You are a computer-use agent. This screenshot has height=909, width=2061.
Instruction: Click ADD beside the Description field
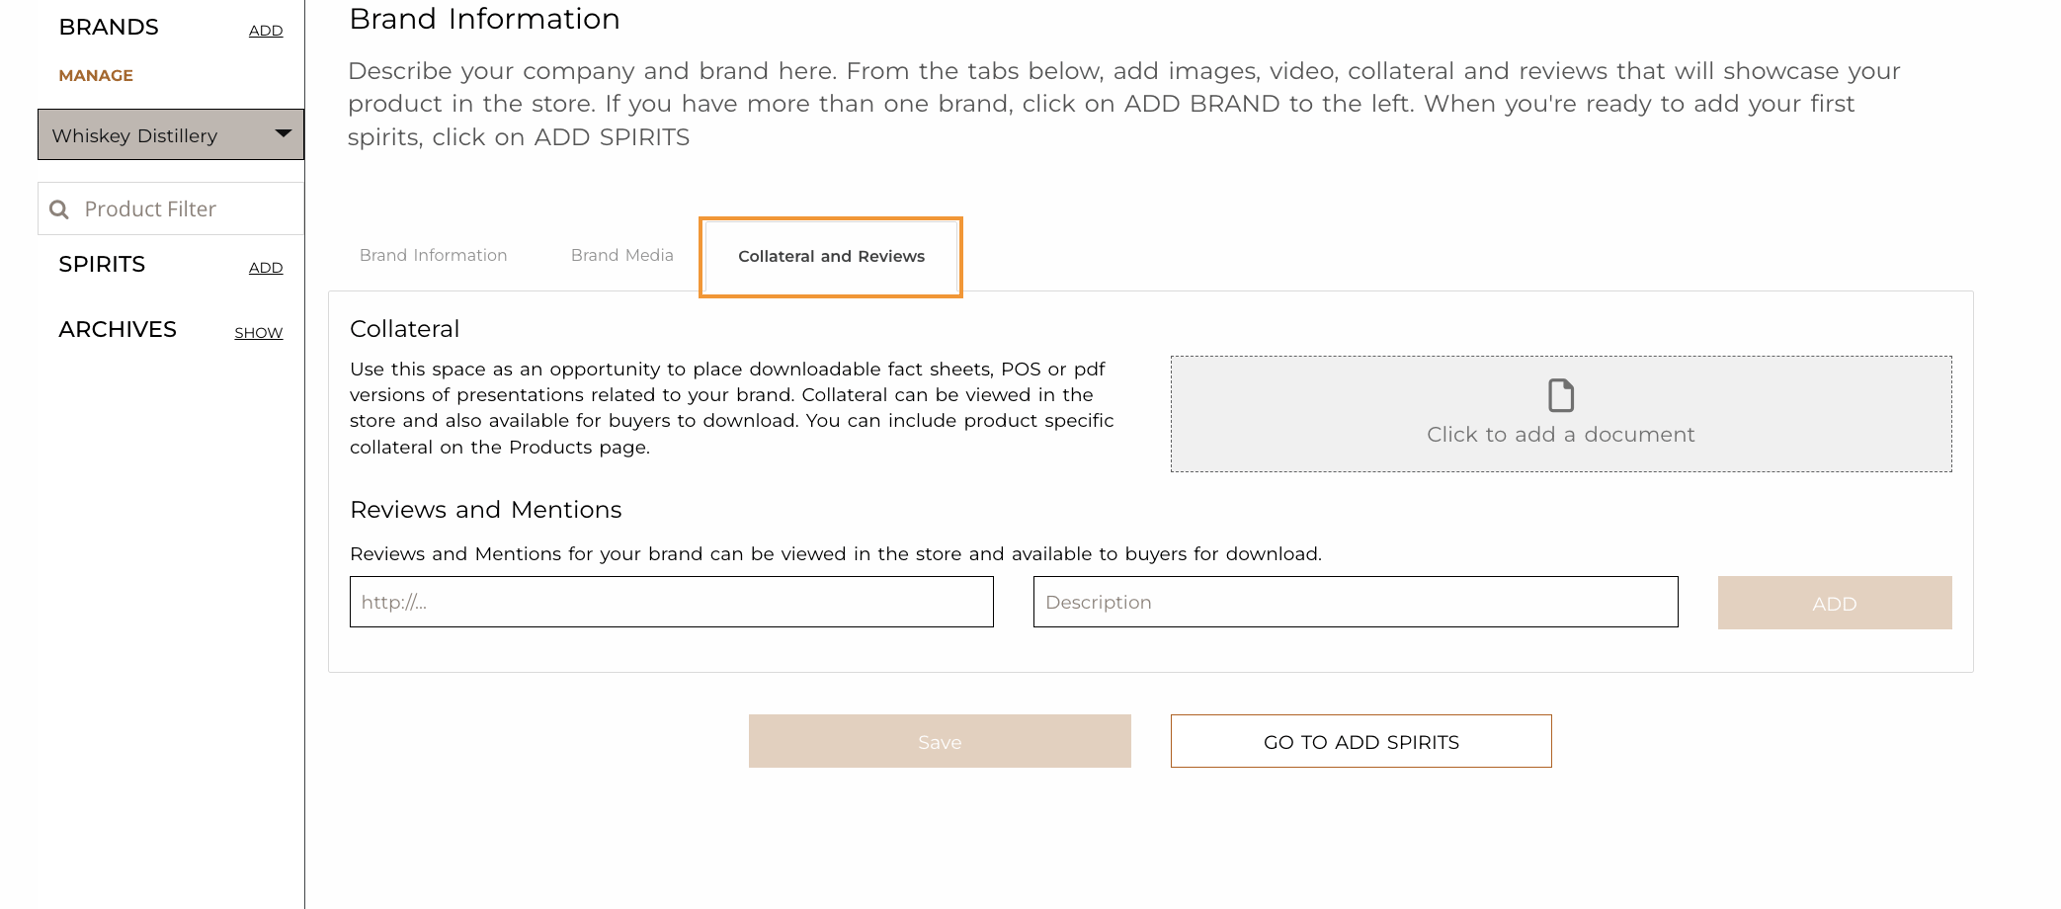click(x=1834, y=602)
